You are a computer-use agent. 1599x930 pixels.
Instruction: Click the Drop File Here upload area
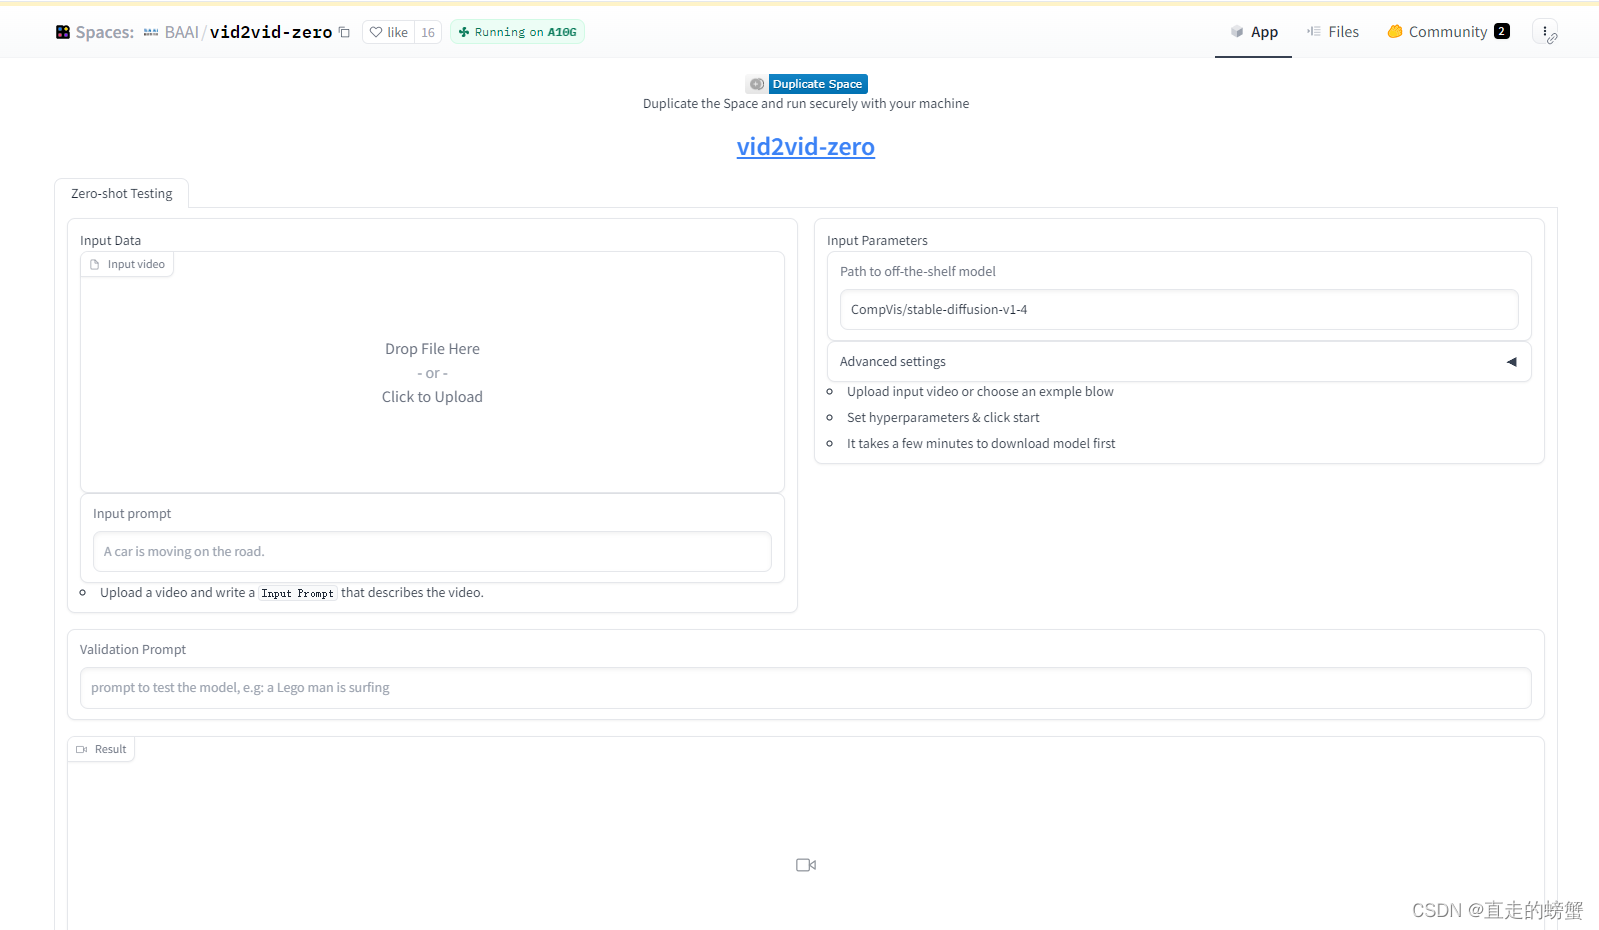click(x=432, y=372)
